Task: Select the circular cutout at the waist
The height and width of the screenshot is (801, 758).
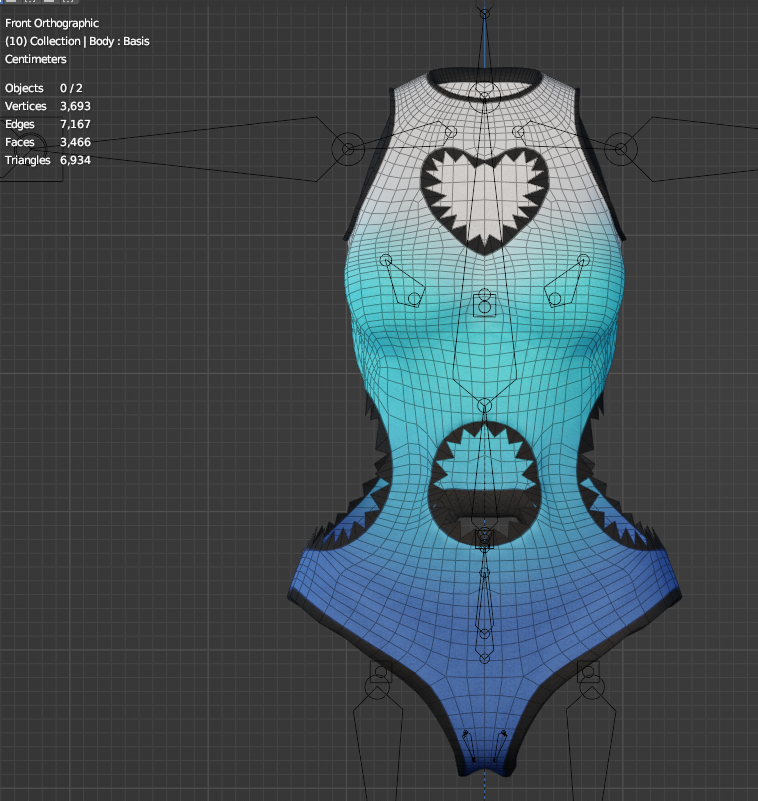Action: [484, 485]
